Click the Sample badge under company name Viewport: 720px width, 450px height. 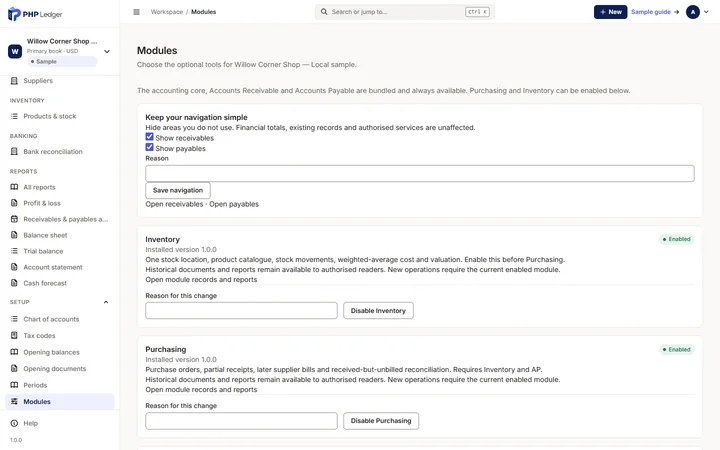[x=62, y=62]
